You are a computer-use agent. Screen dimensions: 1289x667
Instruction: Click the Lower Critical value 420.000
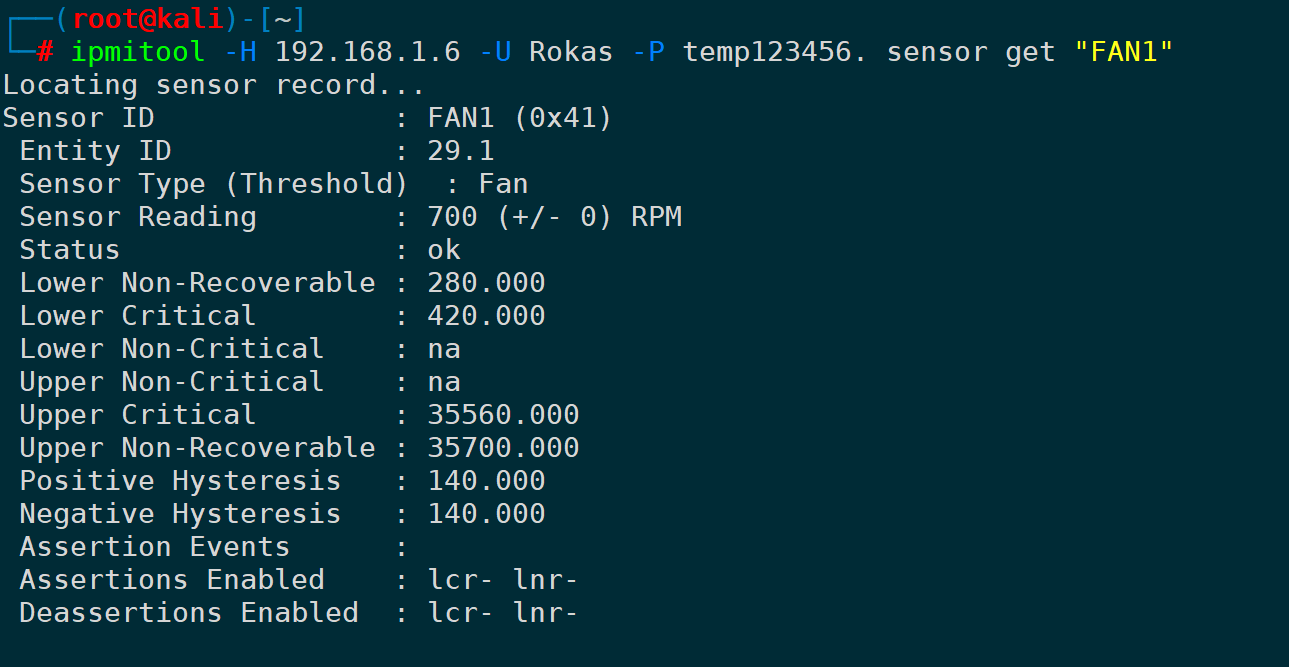point(486,316)
